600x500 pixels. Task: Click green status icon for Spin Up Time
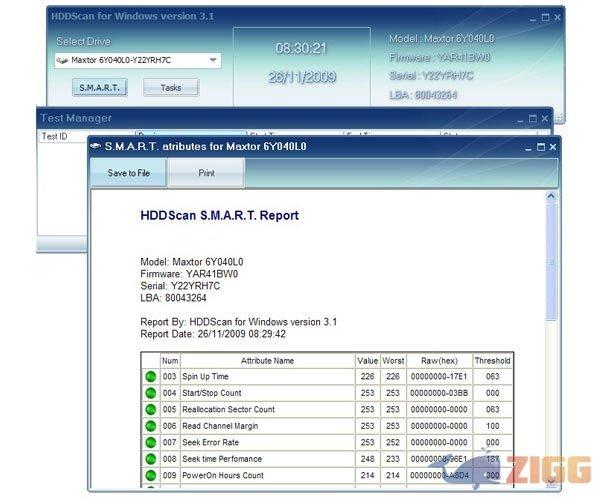click(151, 376)
